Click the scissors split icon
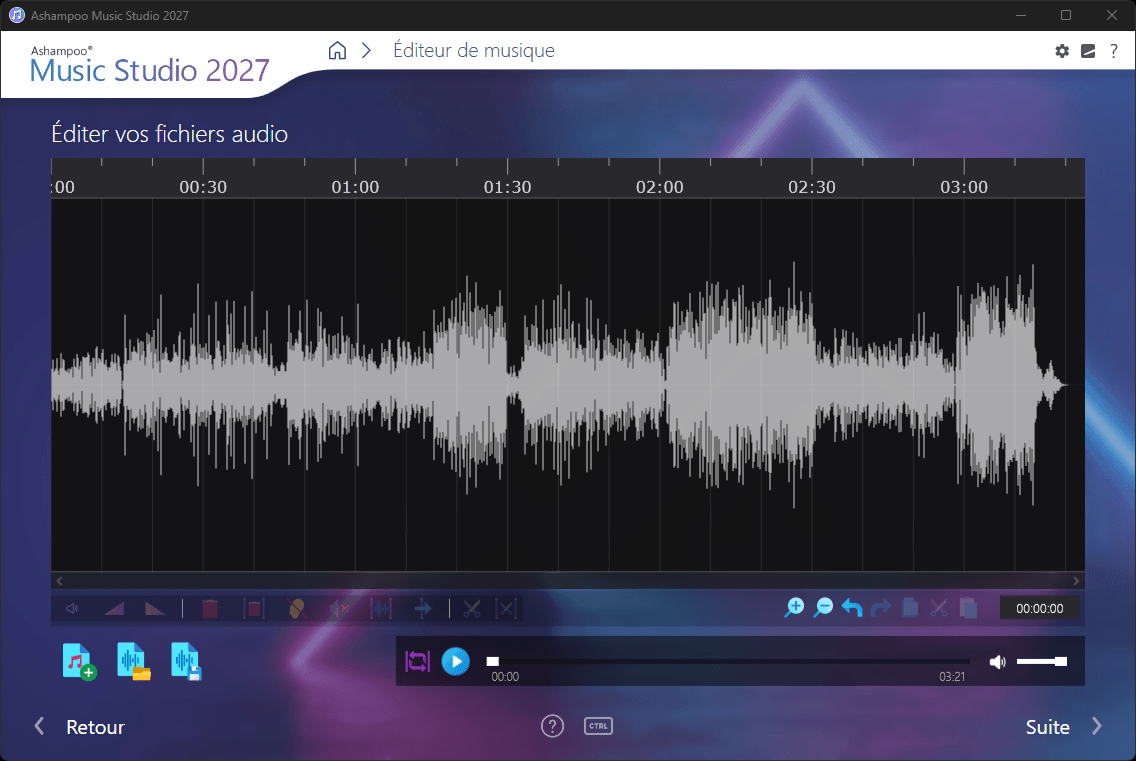This screenshot has height=761, width=1136. click(472, 609)
